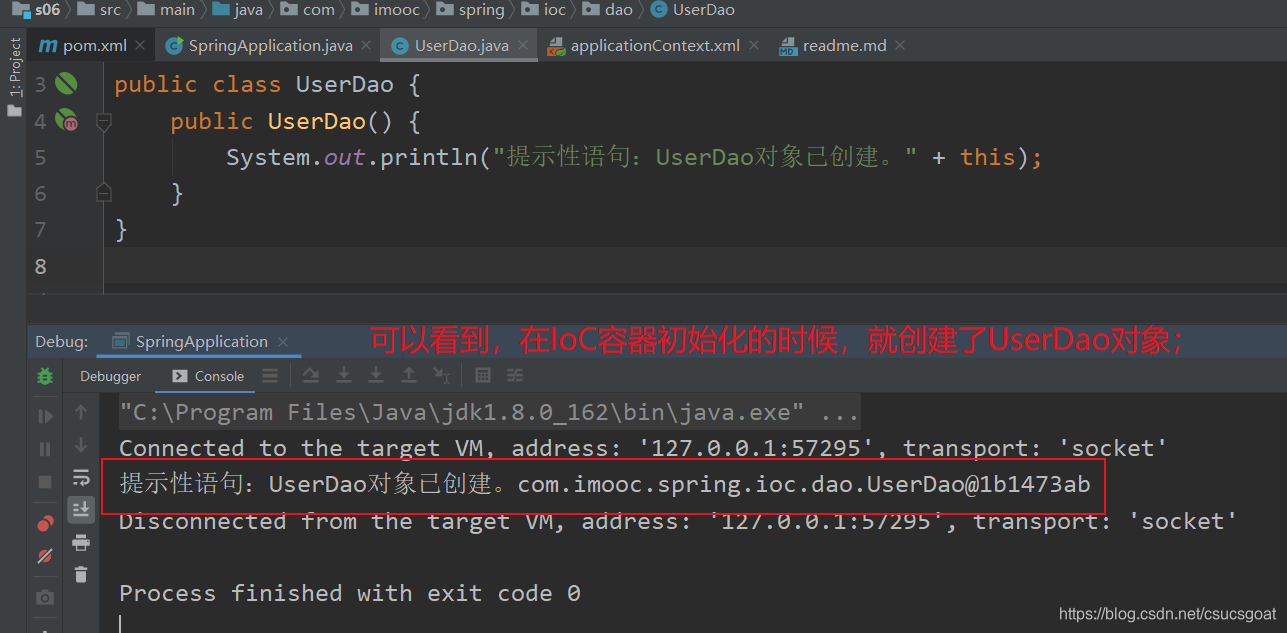Click breadcrumb java in navigation bar
Image resolution: width=1287 pixels, height=633 pixels.
(237, 10)
